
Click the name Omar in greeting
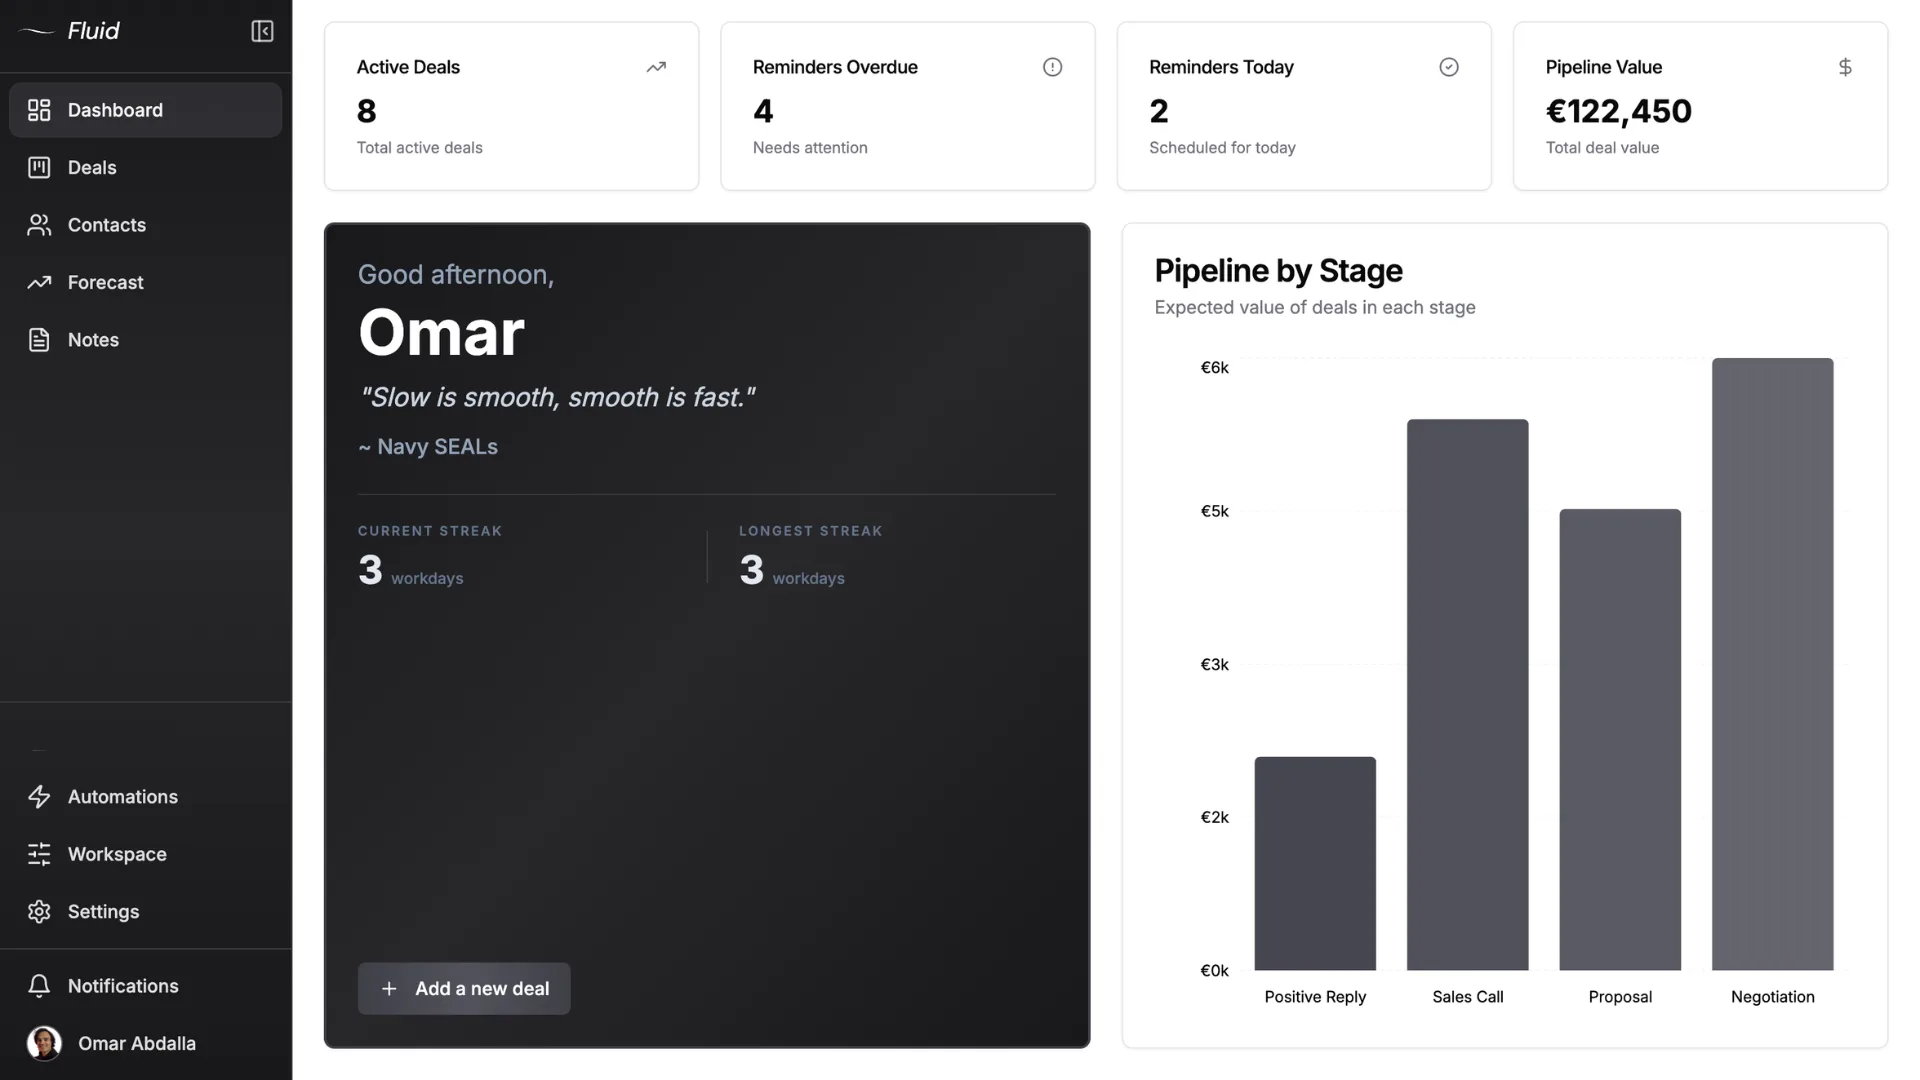441,333
